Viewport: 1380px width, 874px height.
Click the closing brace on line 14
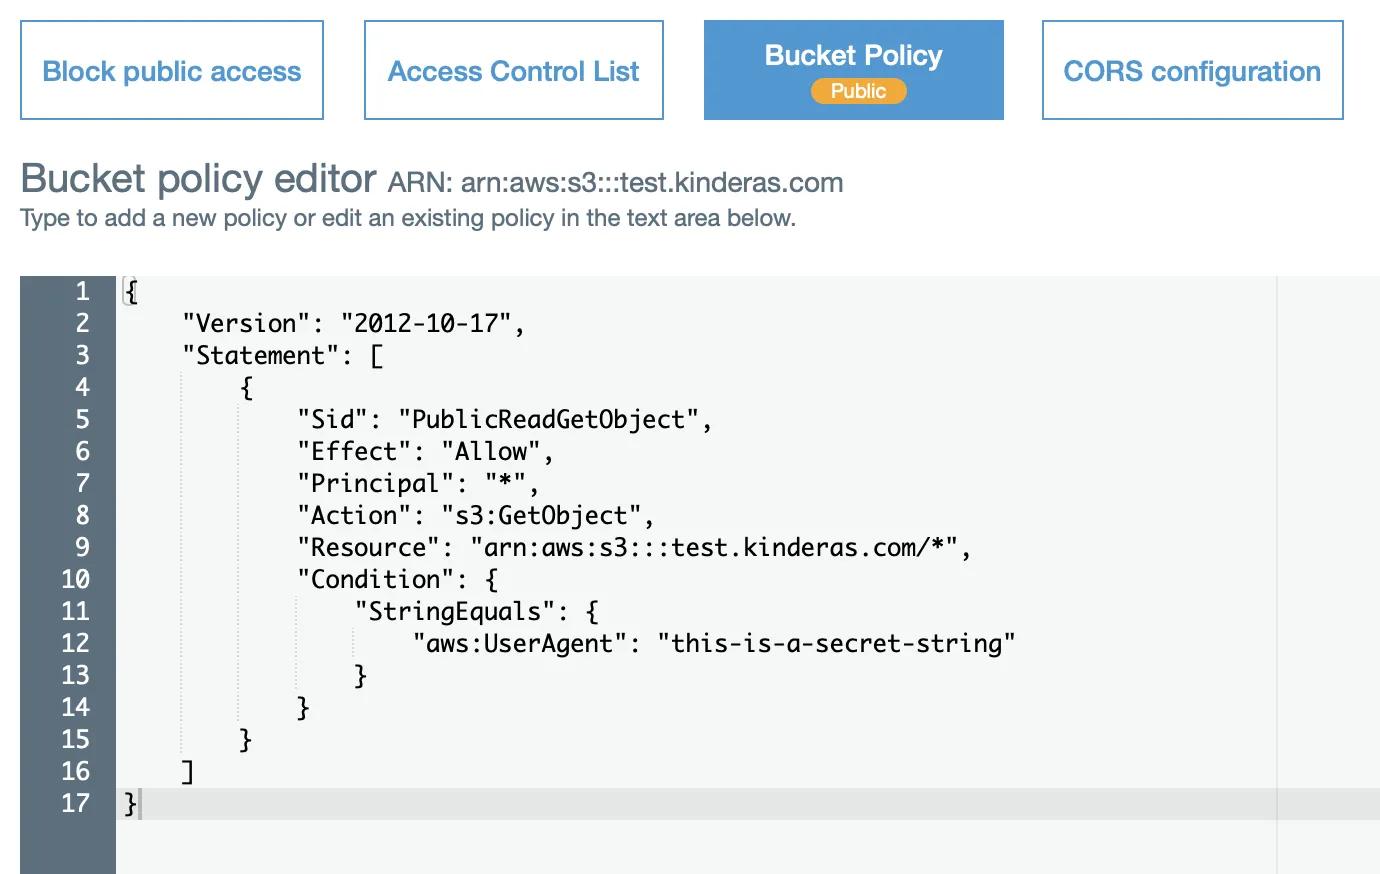click(304, 707)
